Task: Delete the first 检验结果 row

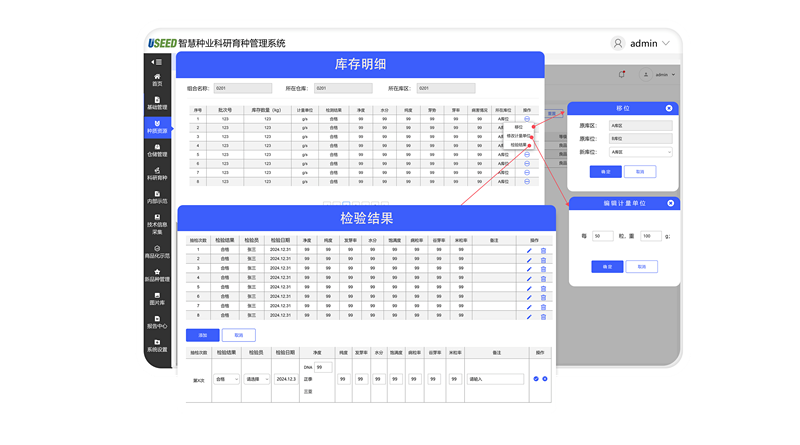Action: pyautogui.click(x=544, y=250)
